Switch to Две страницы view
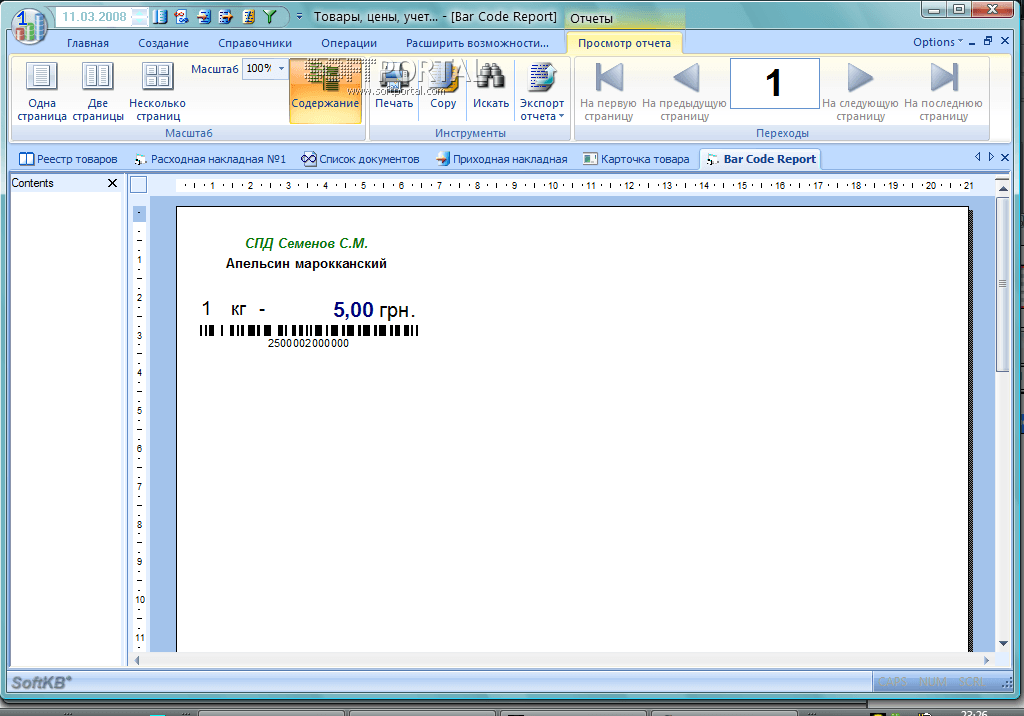The image size is (1024, 716). point(98,91)
